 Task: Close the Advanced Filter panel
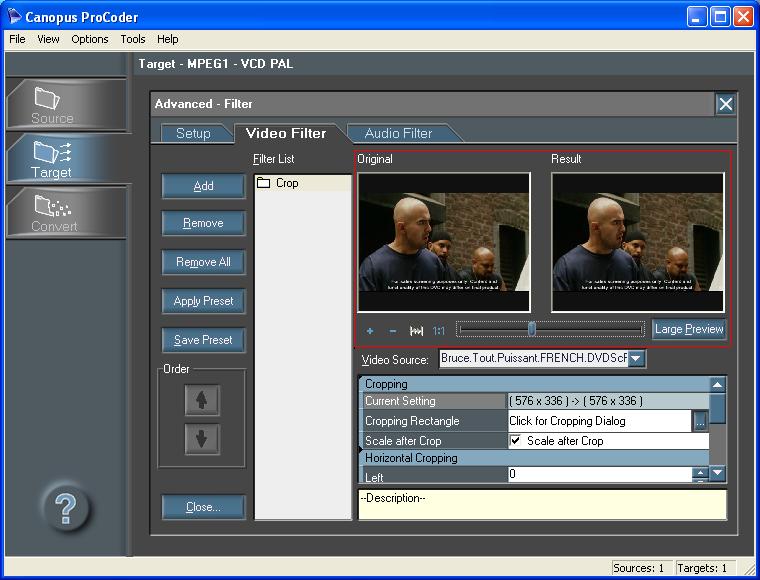pyautogui.click(x=726, y=104)
